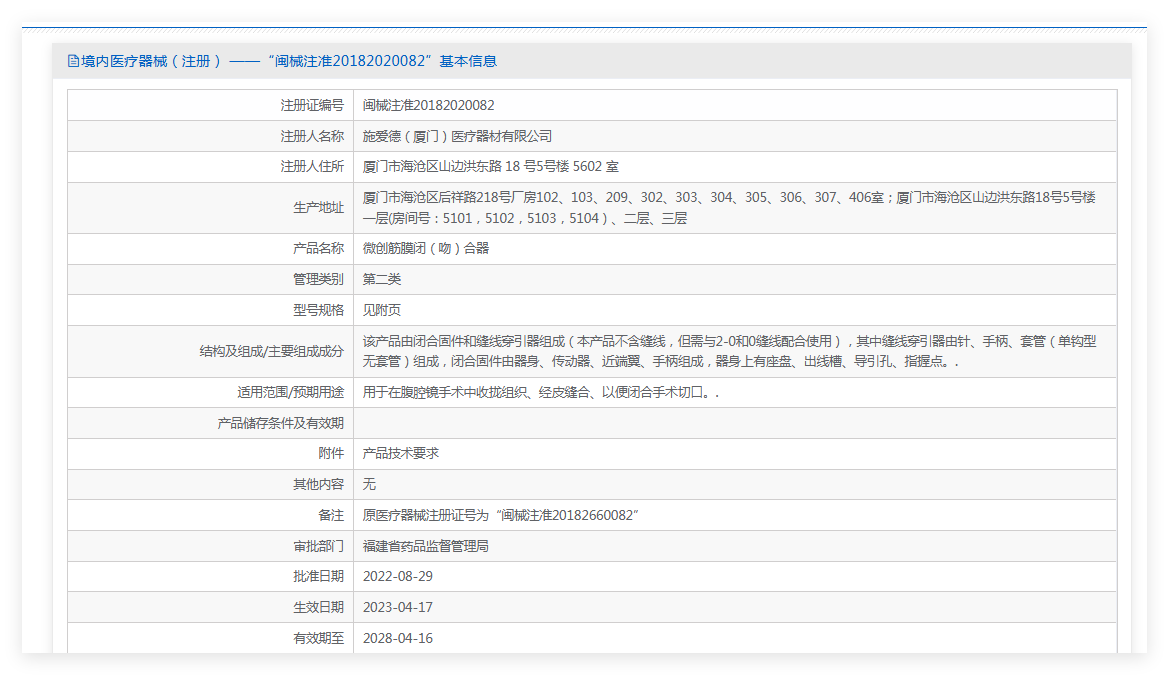The width and height of the screenshot is (1169, 675).
Task: Select the structure description starting 该产品由闭合固件
Action: click(729, 351)
